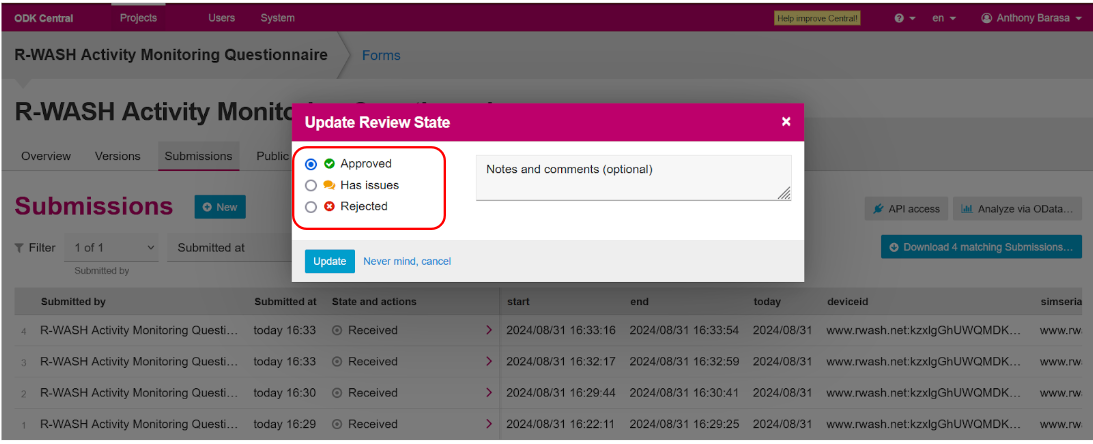Close the Update Review State dialog
1093x444 pixels.
(x=786, y=122)
